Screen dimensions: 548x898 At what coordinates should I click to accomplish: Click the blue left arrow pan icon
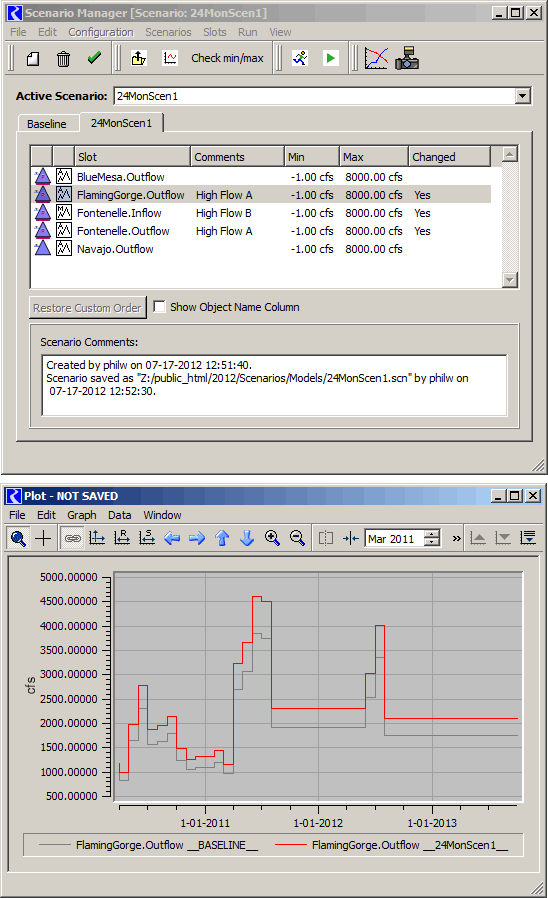(x=172, y=538)
